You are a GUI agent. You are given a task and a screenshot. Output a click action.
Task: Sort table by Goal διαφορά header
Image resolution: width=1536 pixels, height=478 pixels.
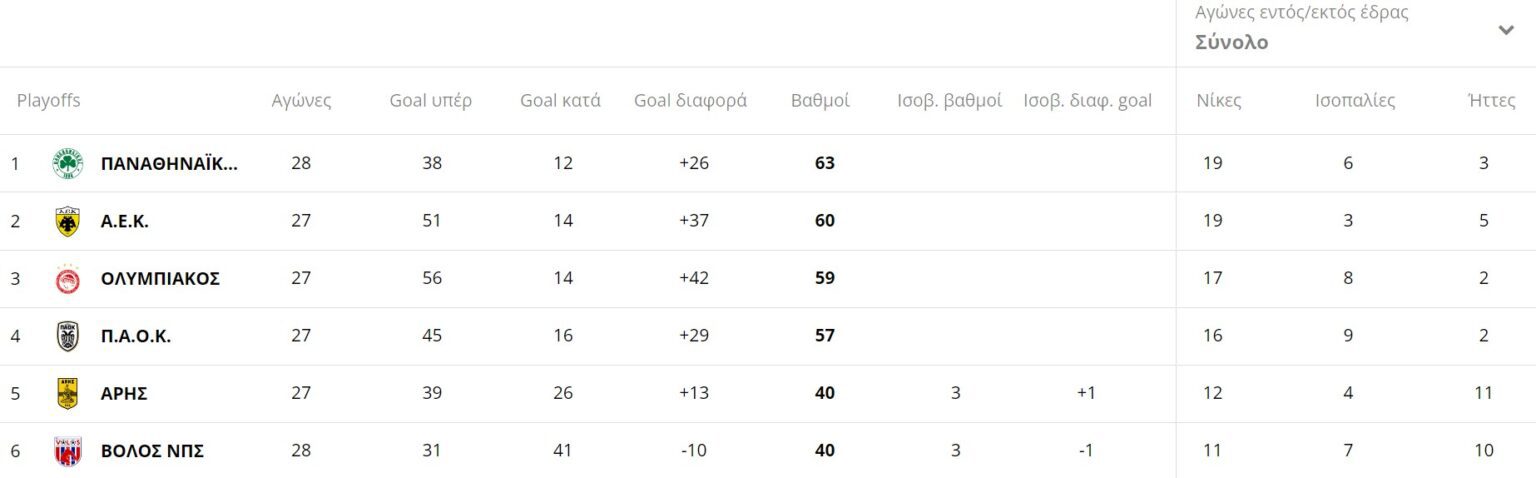pyautogui.click(x=690, y=101)
